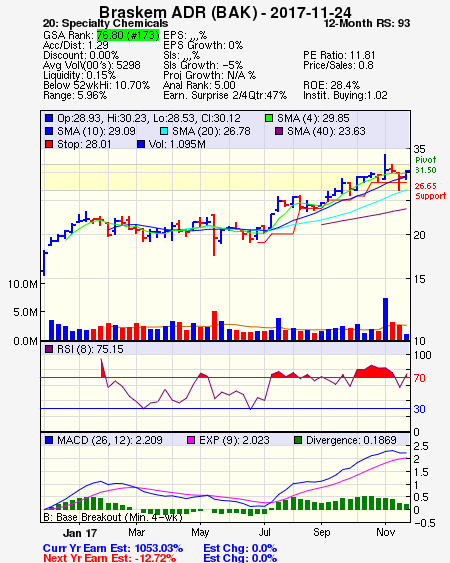Click the green SMA (4) legend swatch
Viewport: 450px width, 563px height.
tap(269, 118)
